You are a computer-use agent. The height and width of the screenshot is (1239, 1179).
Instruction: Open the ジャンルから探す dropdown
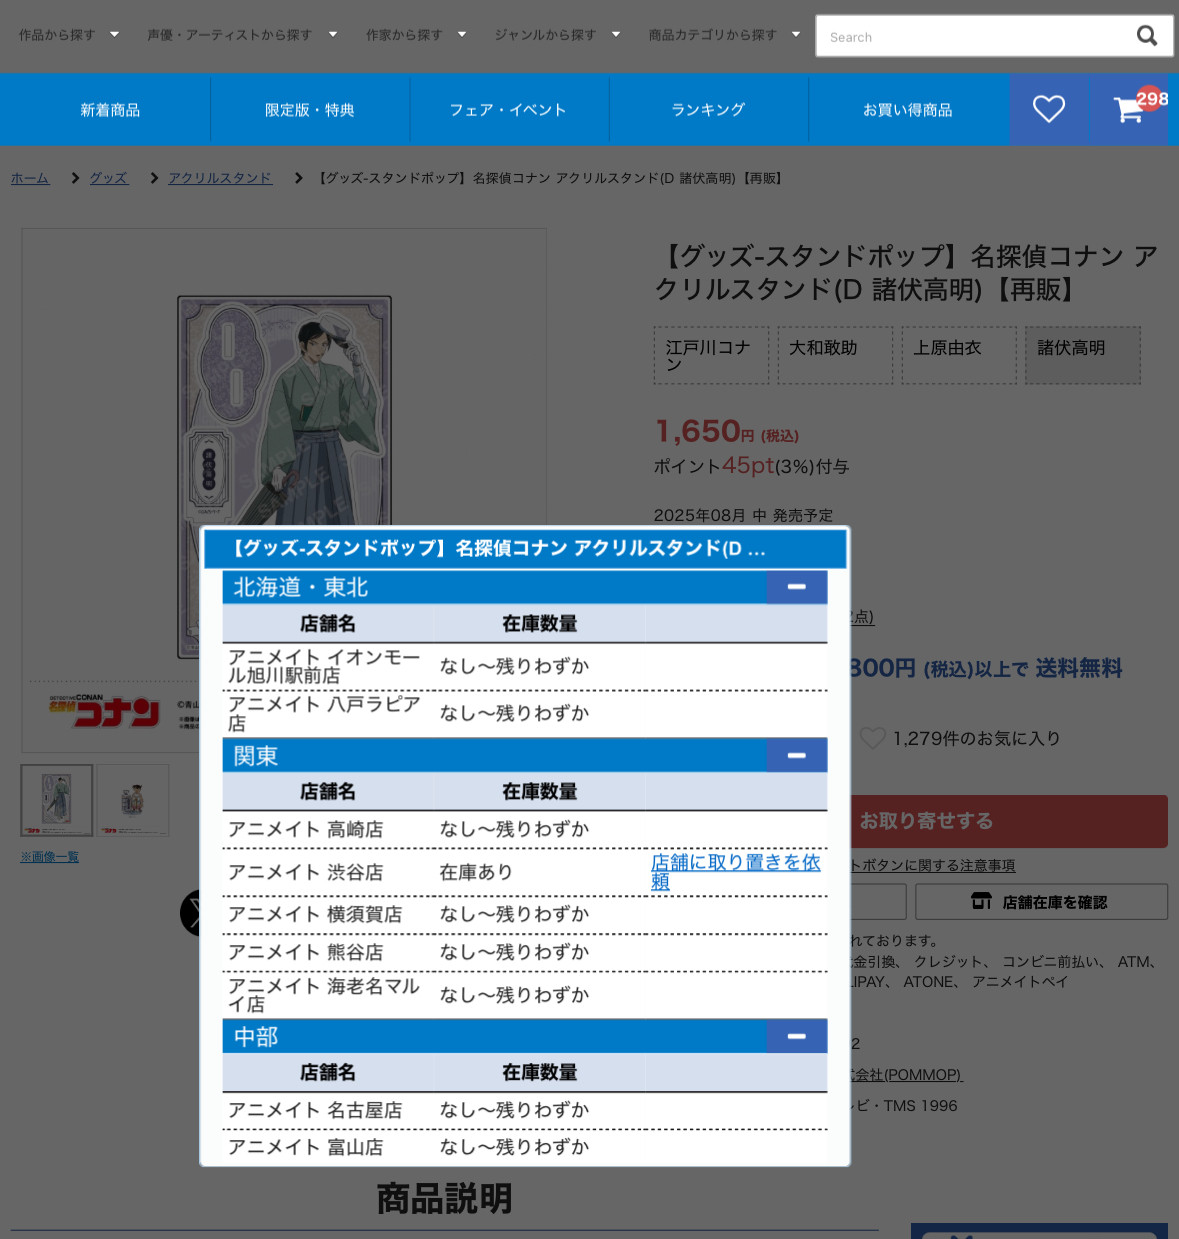click(x=557, y=35)
